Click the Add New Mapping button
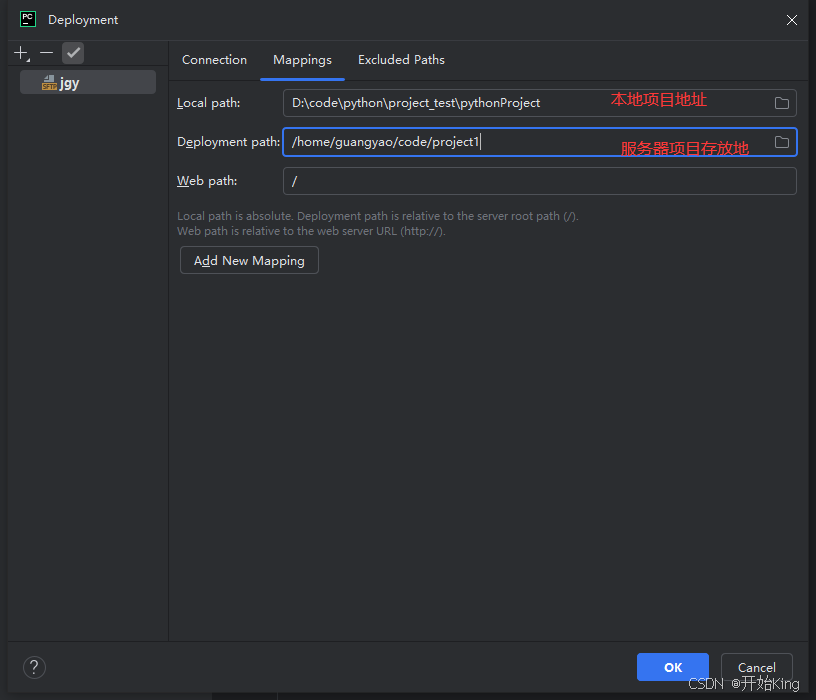 [249, 260]
